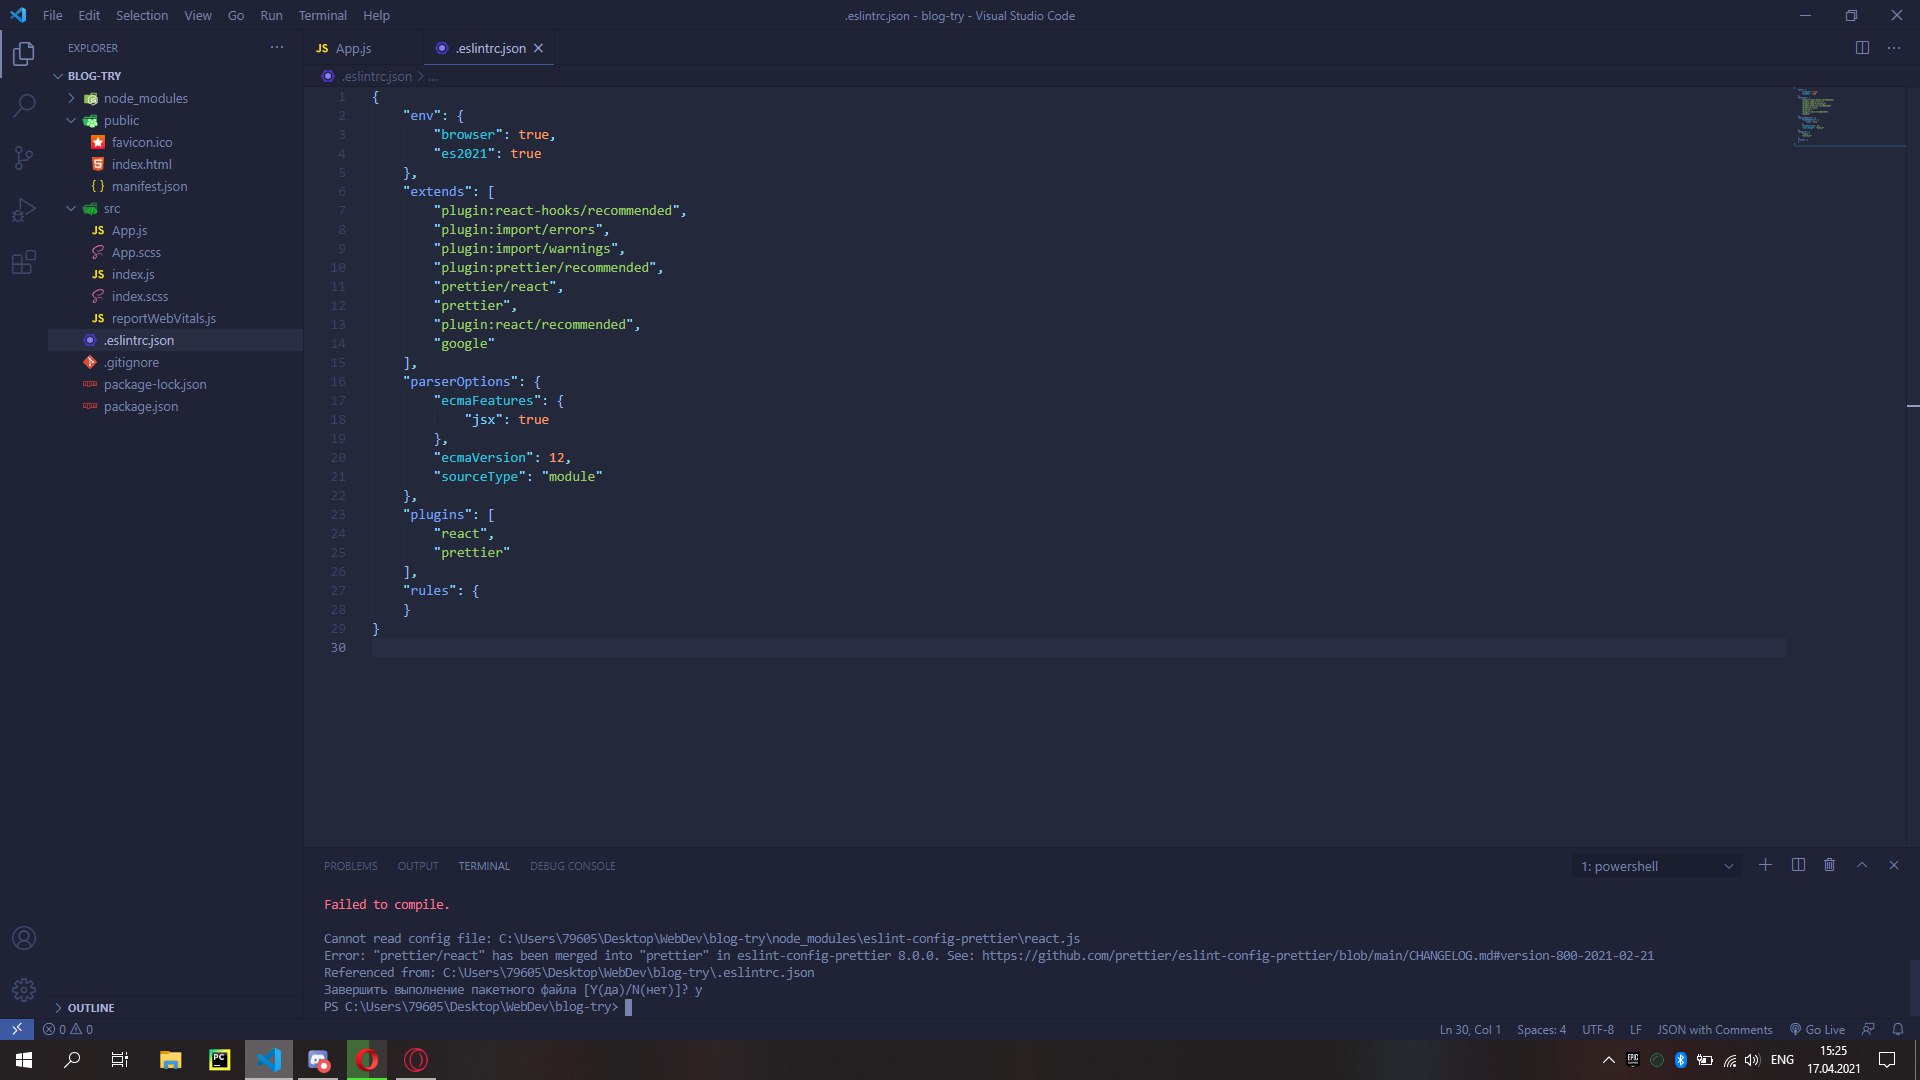Click the Split Editor Right icon
This screenshot has height=1080, width=1920.
tap(1862, 48)
